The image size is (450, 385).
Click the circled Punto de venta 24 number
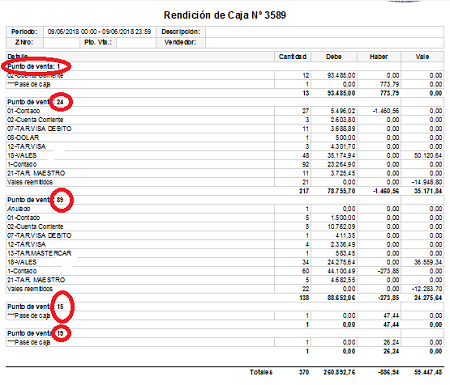point(60,102)
